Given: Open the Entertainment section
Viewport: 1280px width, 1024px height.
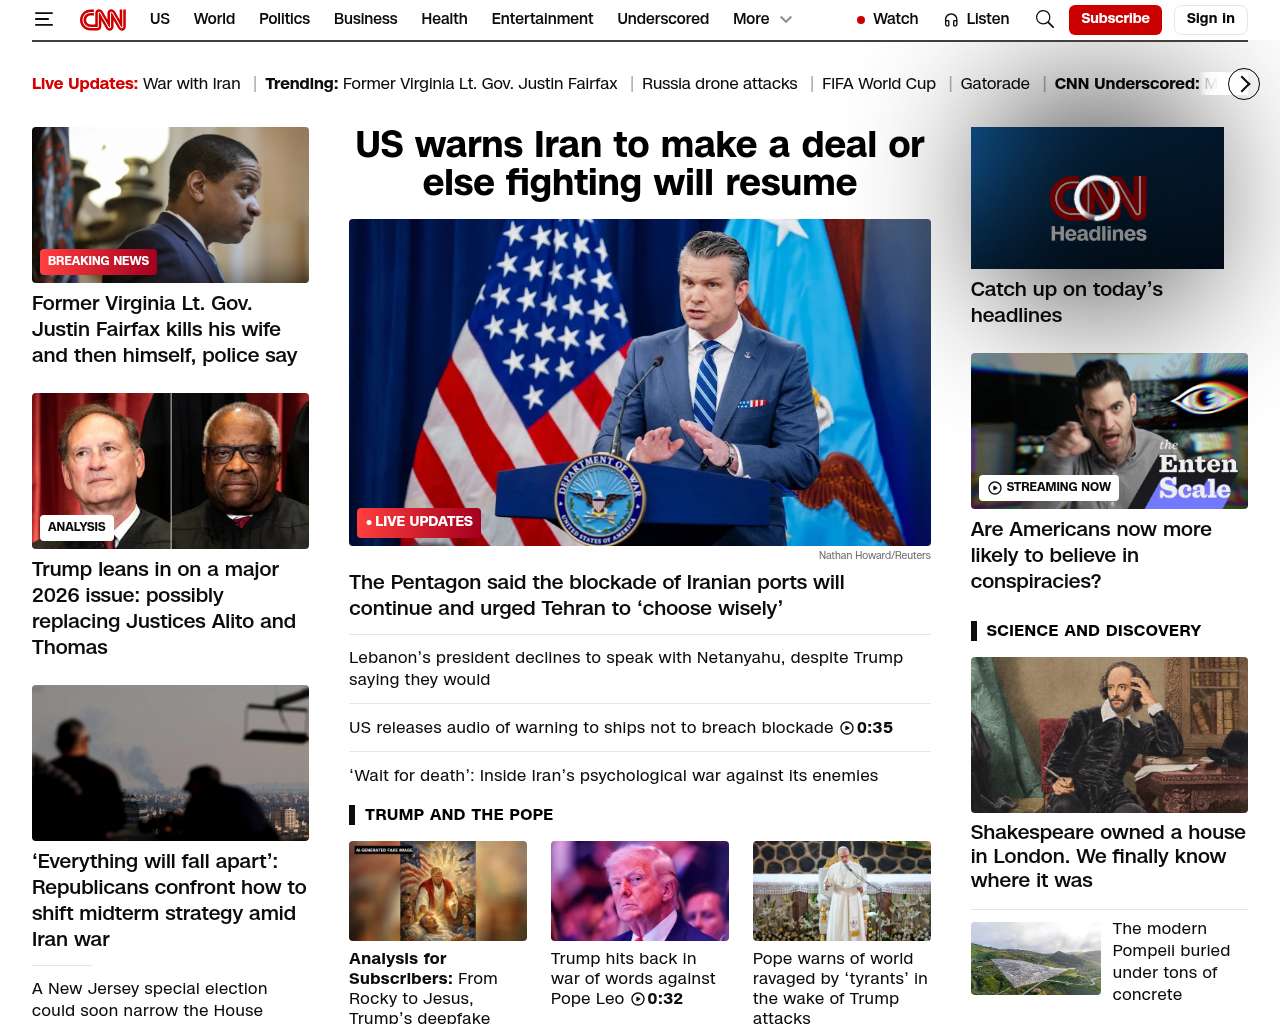Looking at the screenshot, I should coord(542,19).
